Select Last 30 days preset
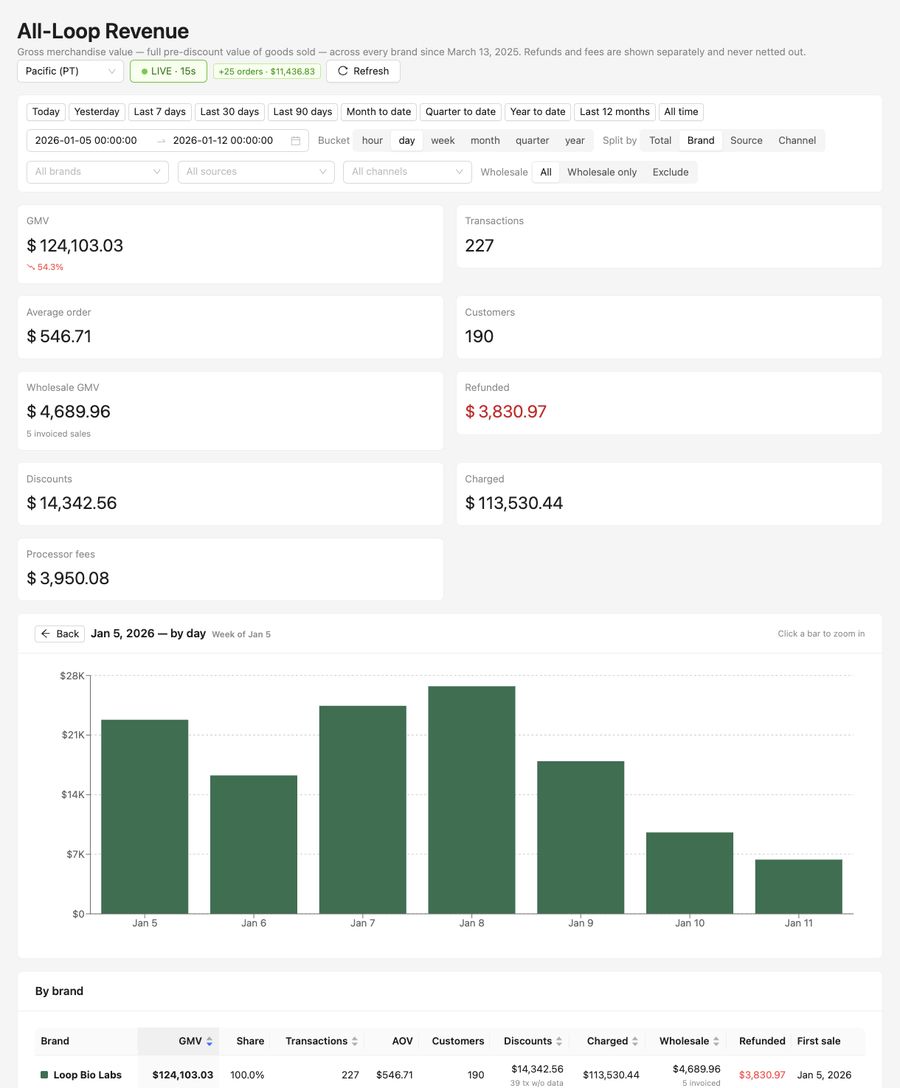This screenshot has width=900, height=1088. tap(229, 112)
